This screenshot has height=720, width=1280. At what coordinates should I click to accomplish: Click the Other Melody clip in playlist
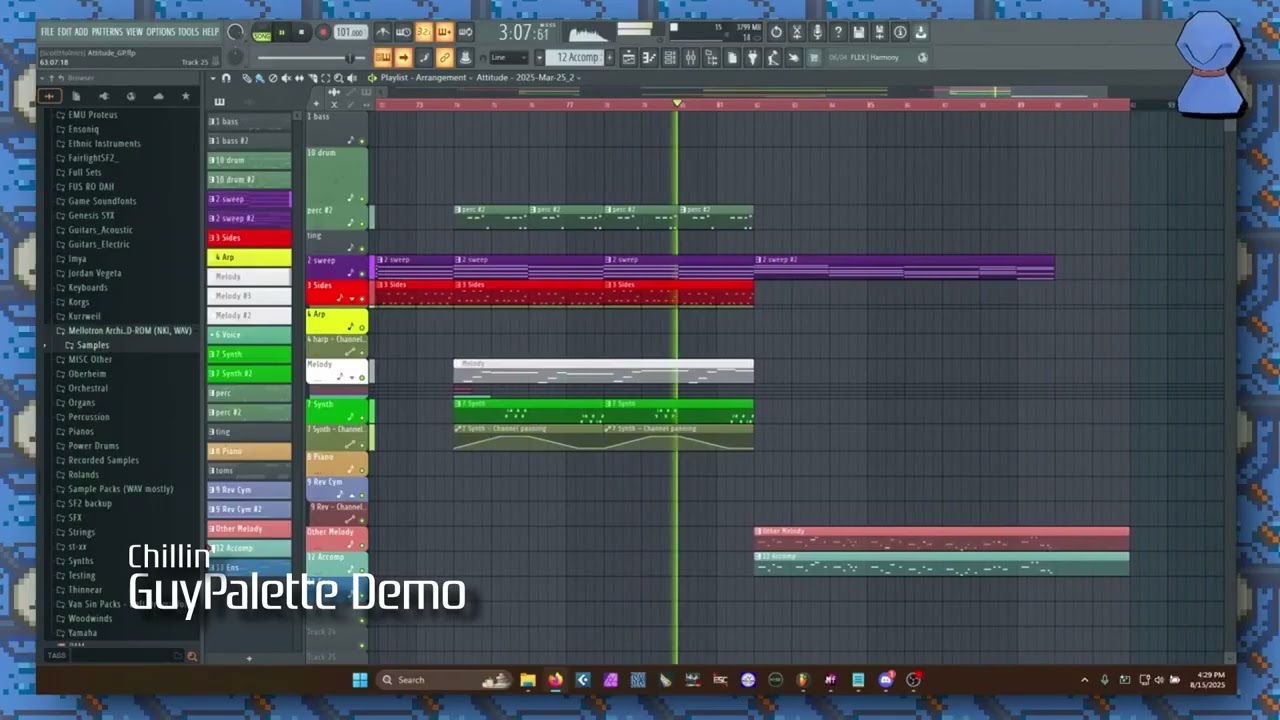point(941,538)
